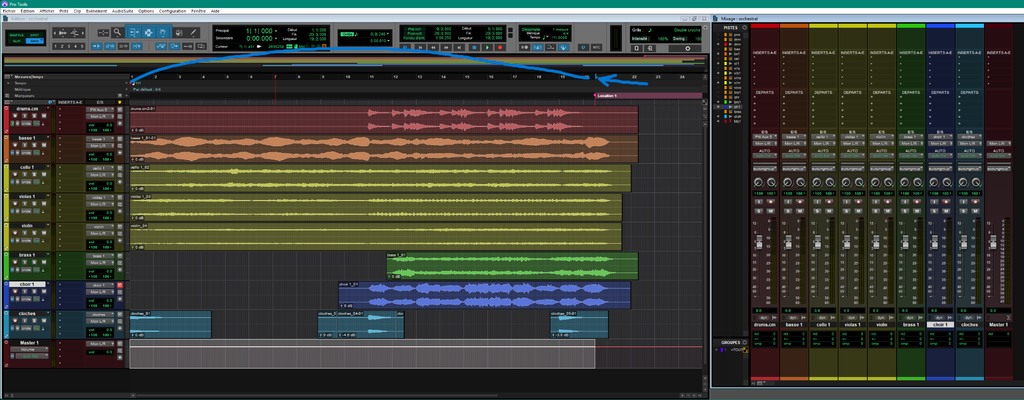This screenshot has height=400, width=1024.
Task: Select the Zoomer magnifier tool
Action: (118, 32)
